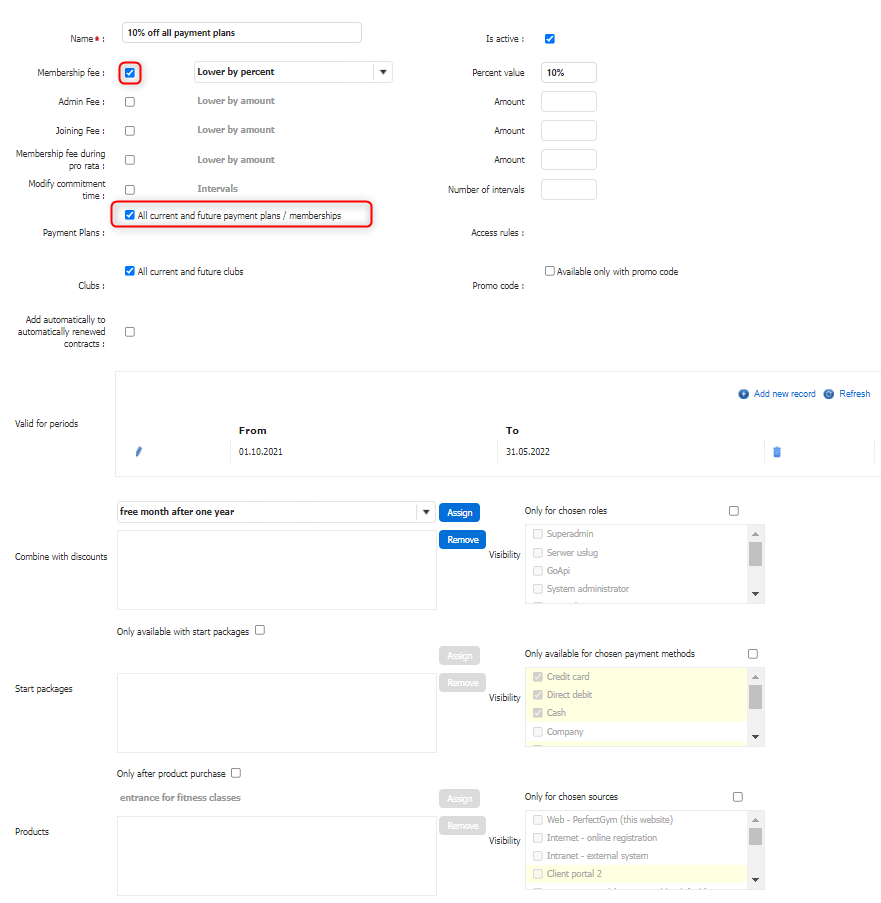The width and height of the screenshot is (881, 903).
Task: Click the Refresh icon above periods table
Action: 829,394
